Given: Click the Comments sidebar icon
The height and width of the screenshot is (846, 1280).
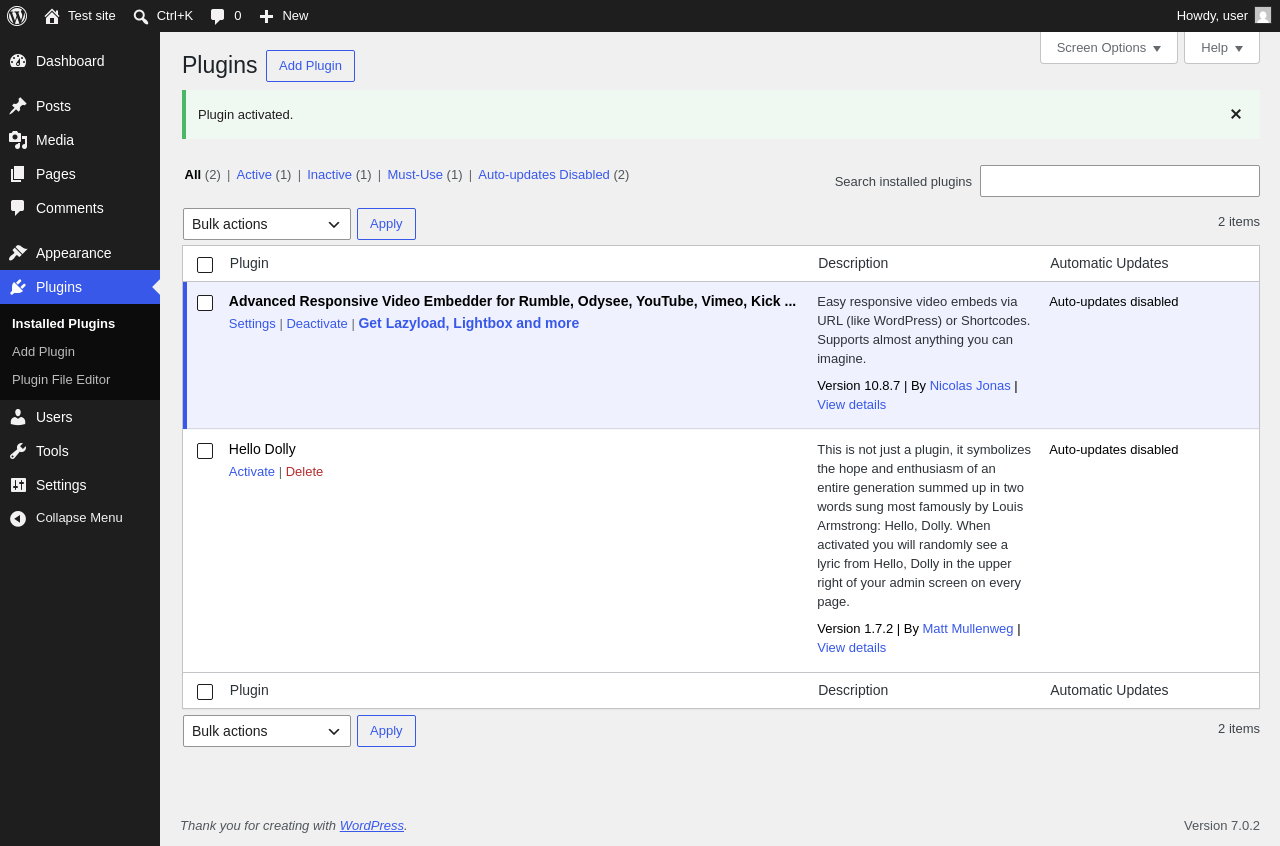Looking at the screenshot, I should [18, 208].
